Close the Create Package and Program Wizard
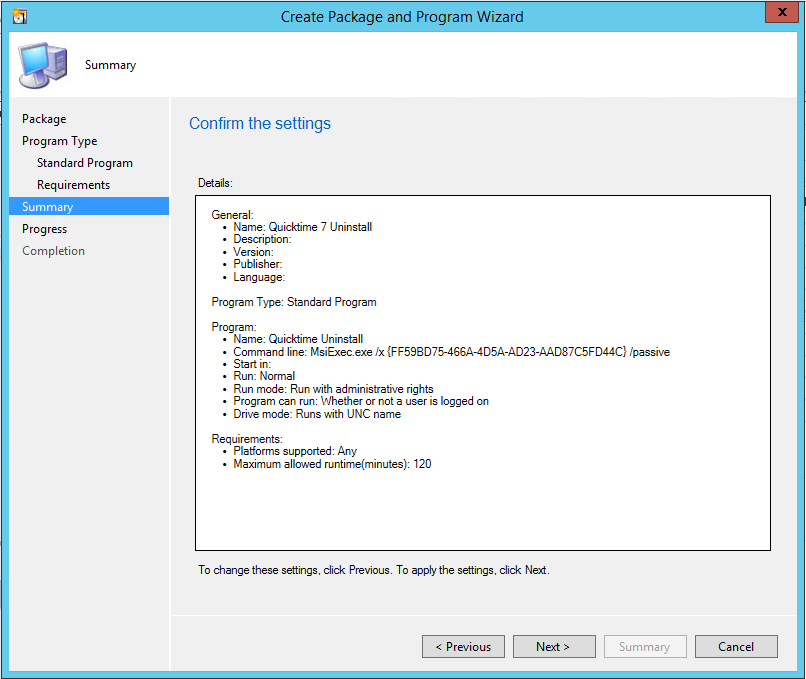 [x=781, y=12]
